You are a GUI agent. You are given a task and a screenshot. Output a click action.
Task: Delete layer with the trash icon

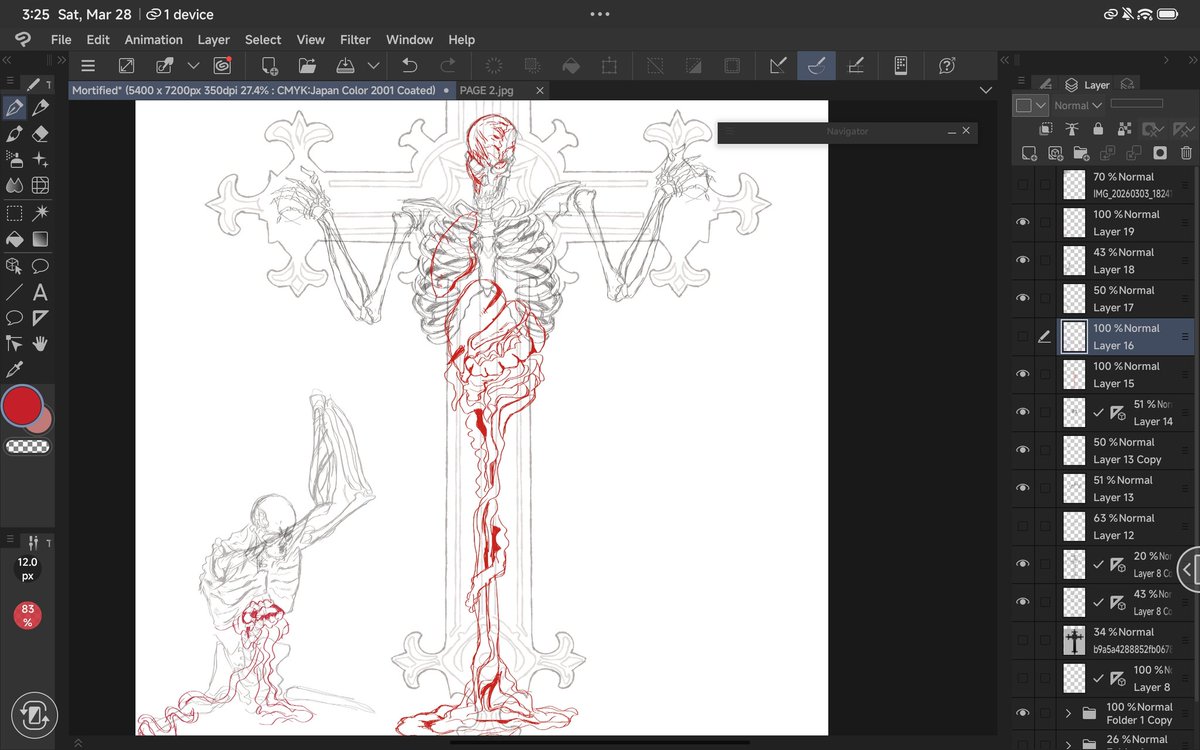click(x=1186, y=153)
